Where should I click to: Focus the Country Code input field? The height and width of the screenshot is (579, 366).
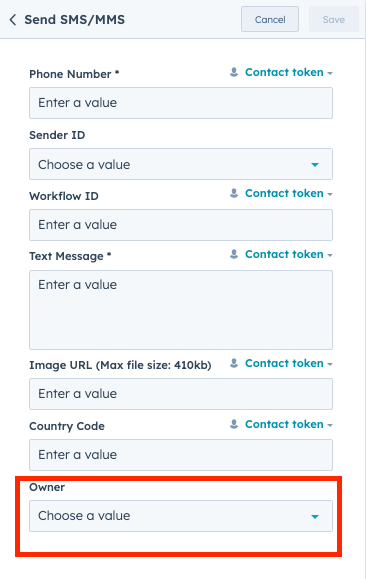(181, 455)
